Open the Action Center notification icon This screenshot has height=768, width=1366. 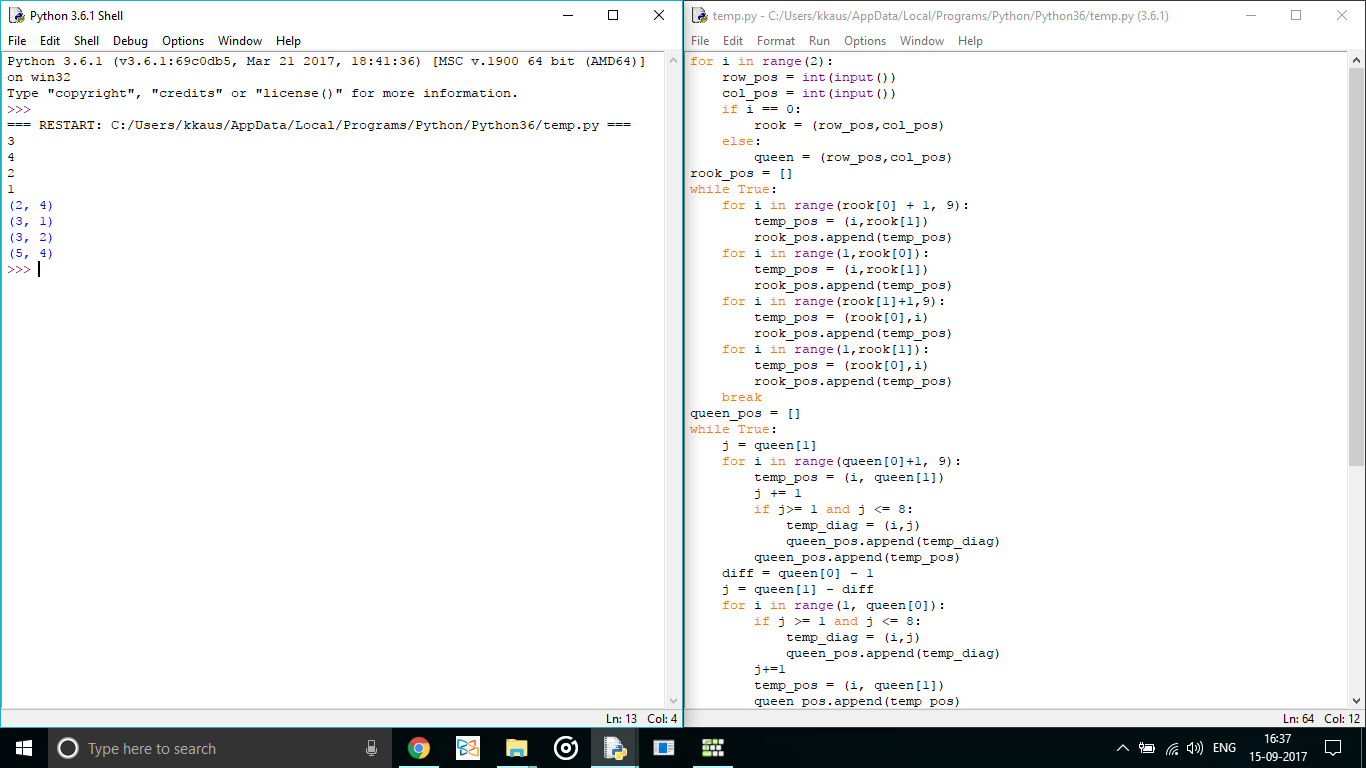1332,748
